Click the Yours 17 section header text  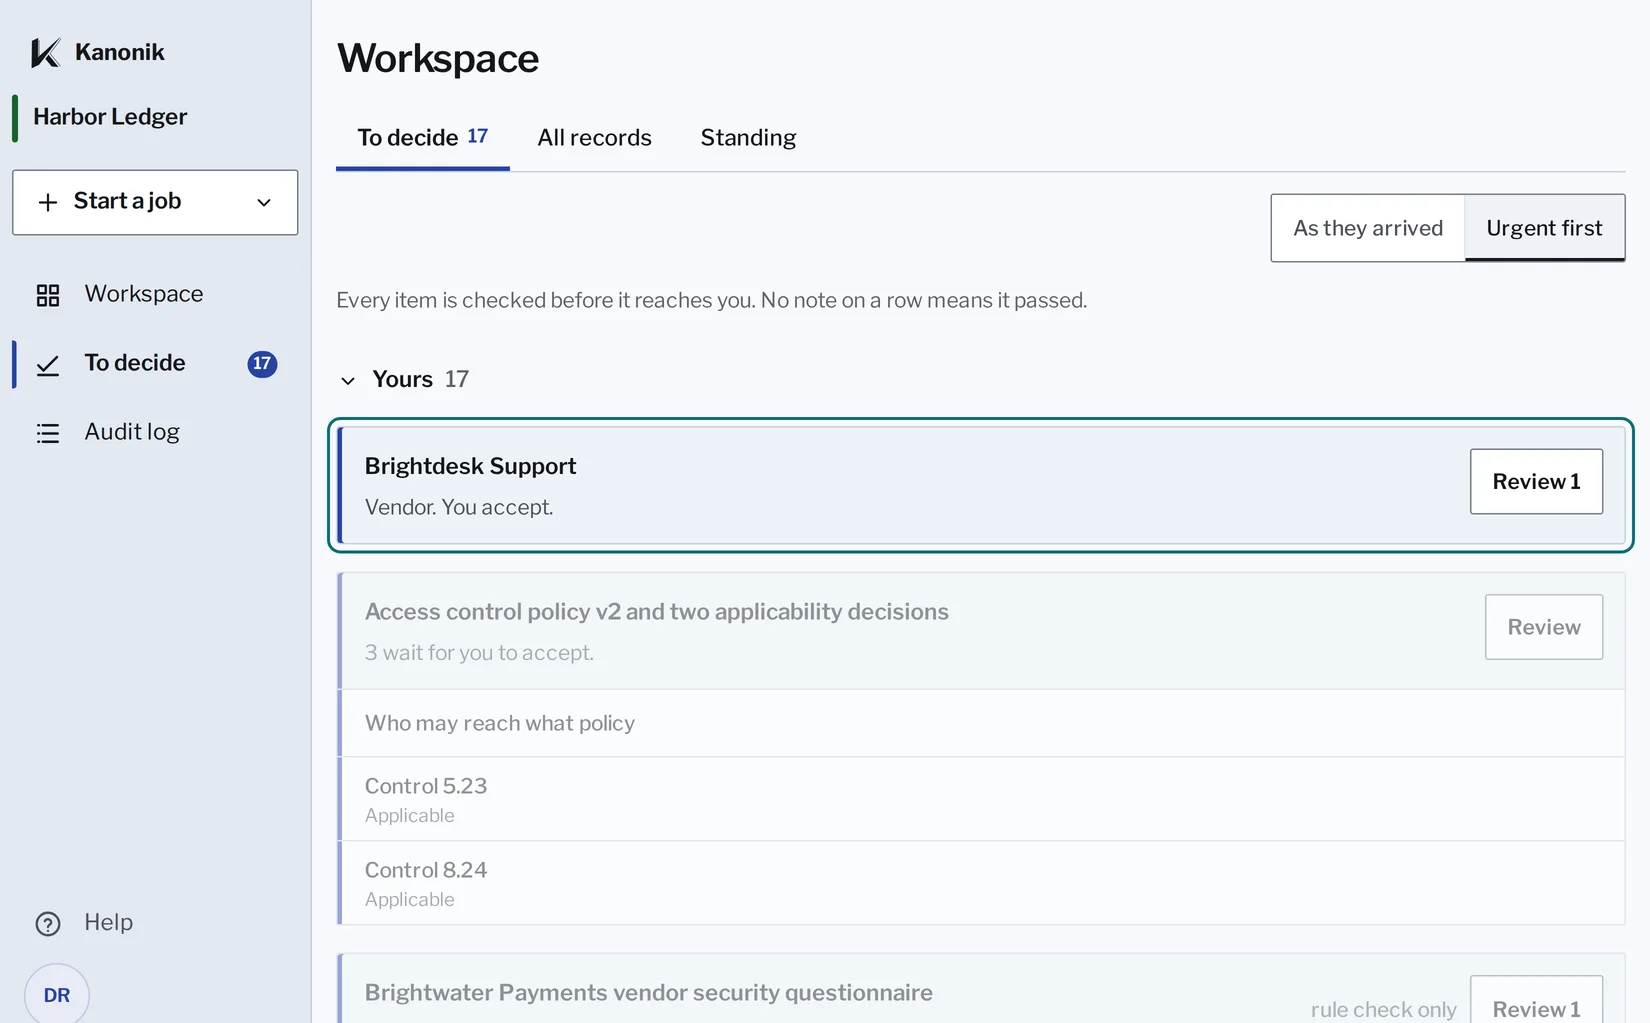tap(420, 380)
